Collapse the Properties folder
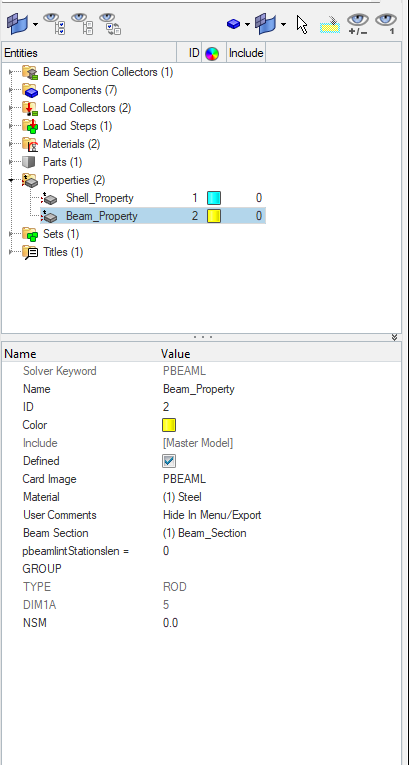This screenshot has height=765, width=409. click(11, 181)
